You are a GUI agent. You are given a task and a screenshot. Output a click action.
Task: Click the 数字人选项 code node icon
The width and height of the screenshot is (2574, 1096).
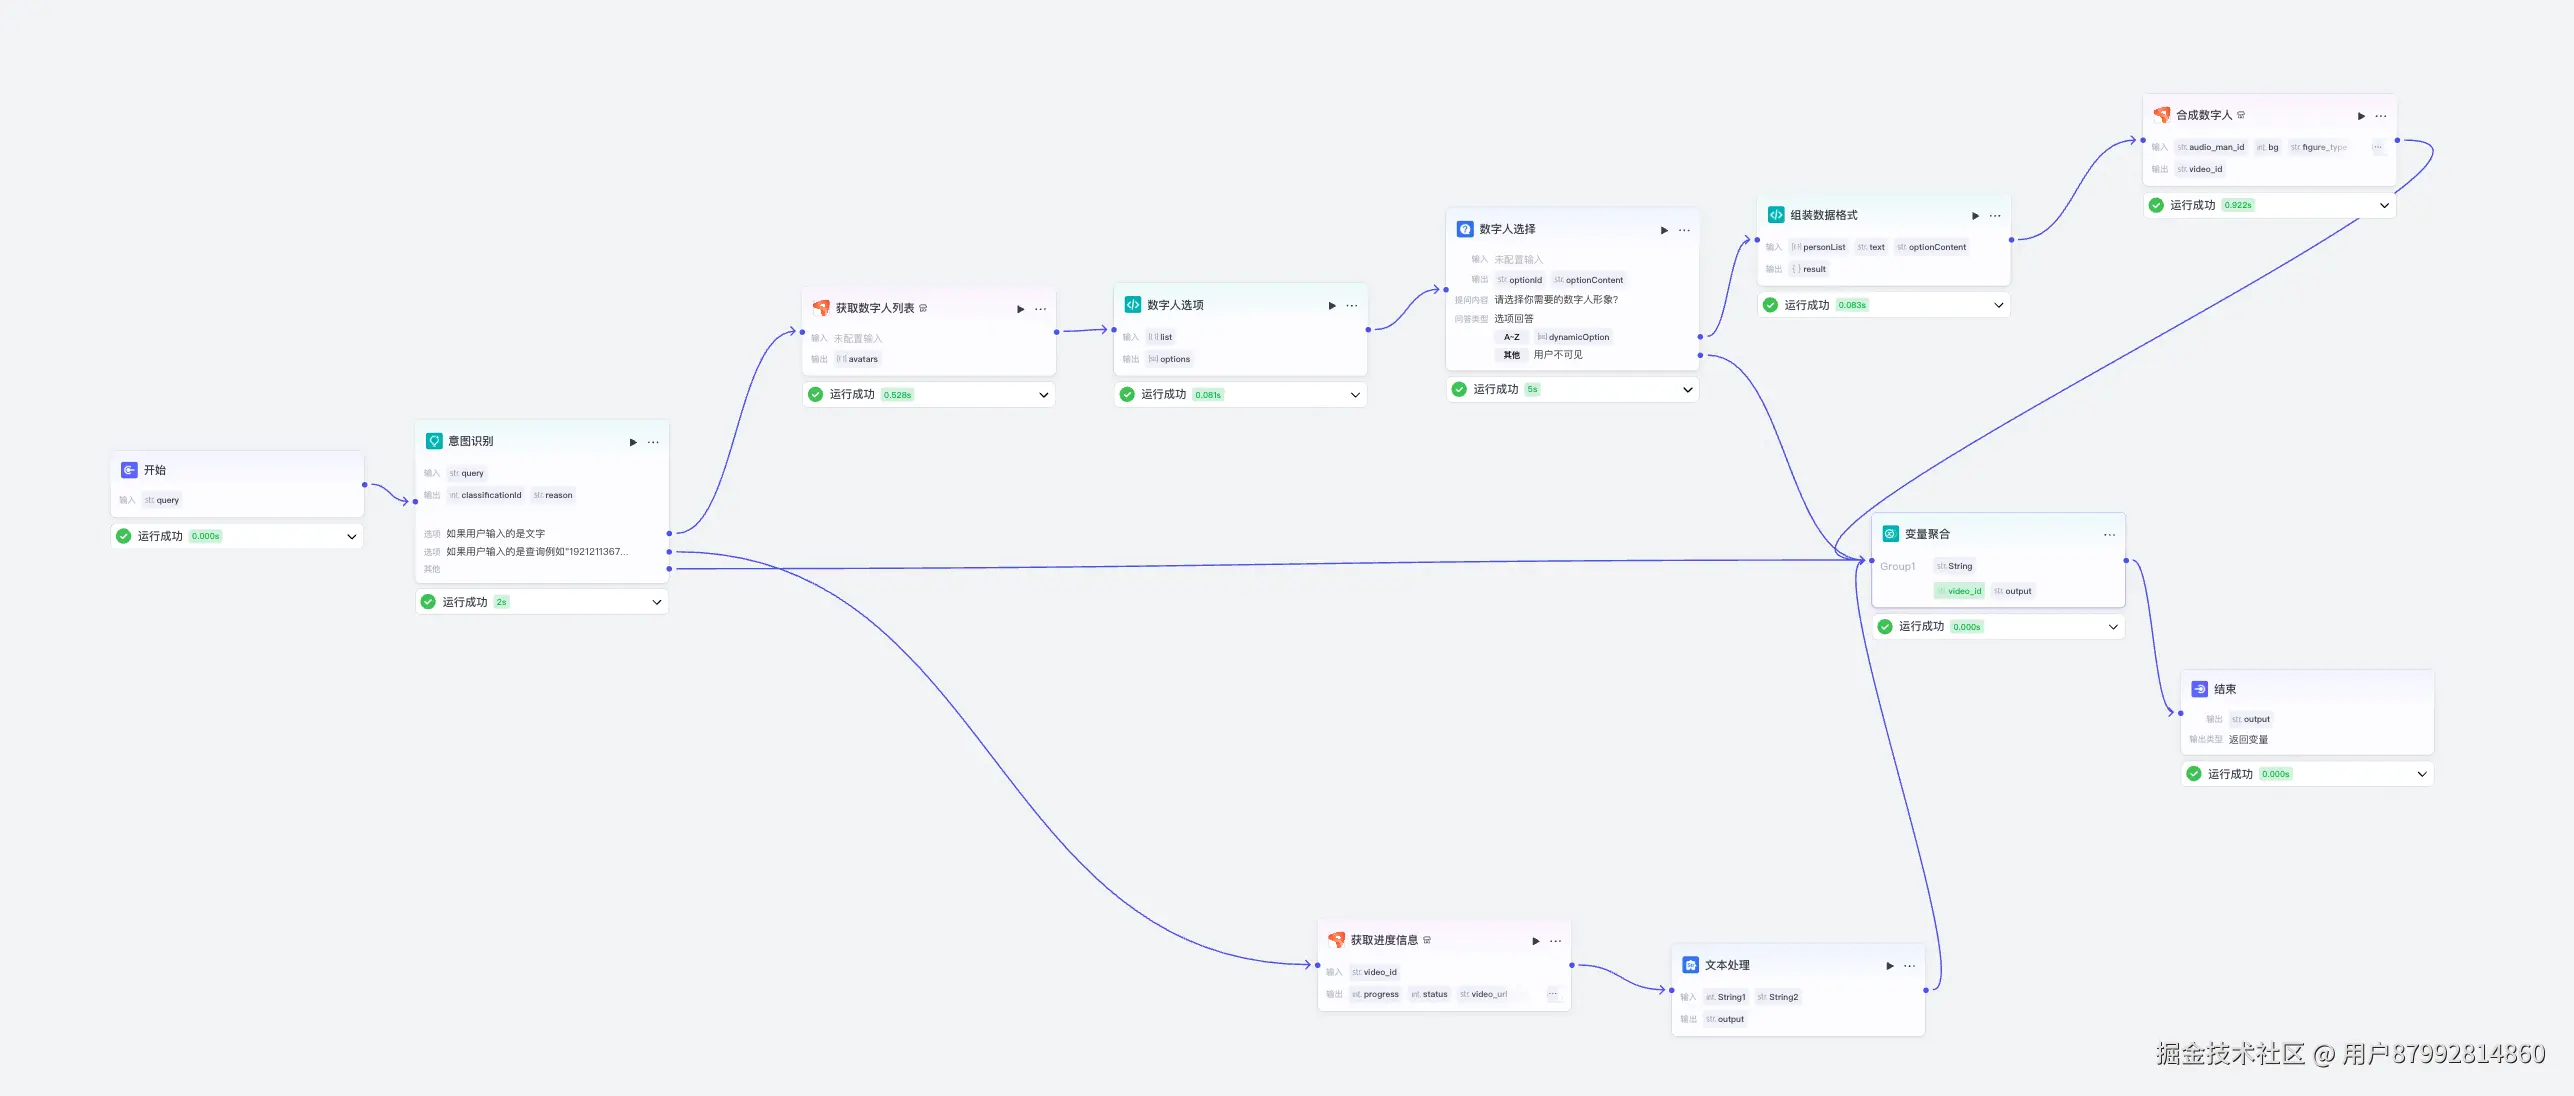coord(1132,305)
